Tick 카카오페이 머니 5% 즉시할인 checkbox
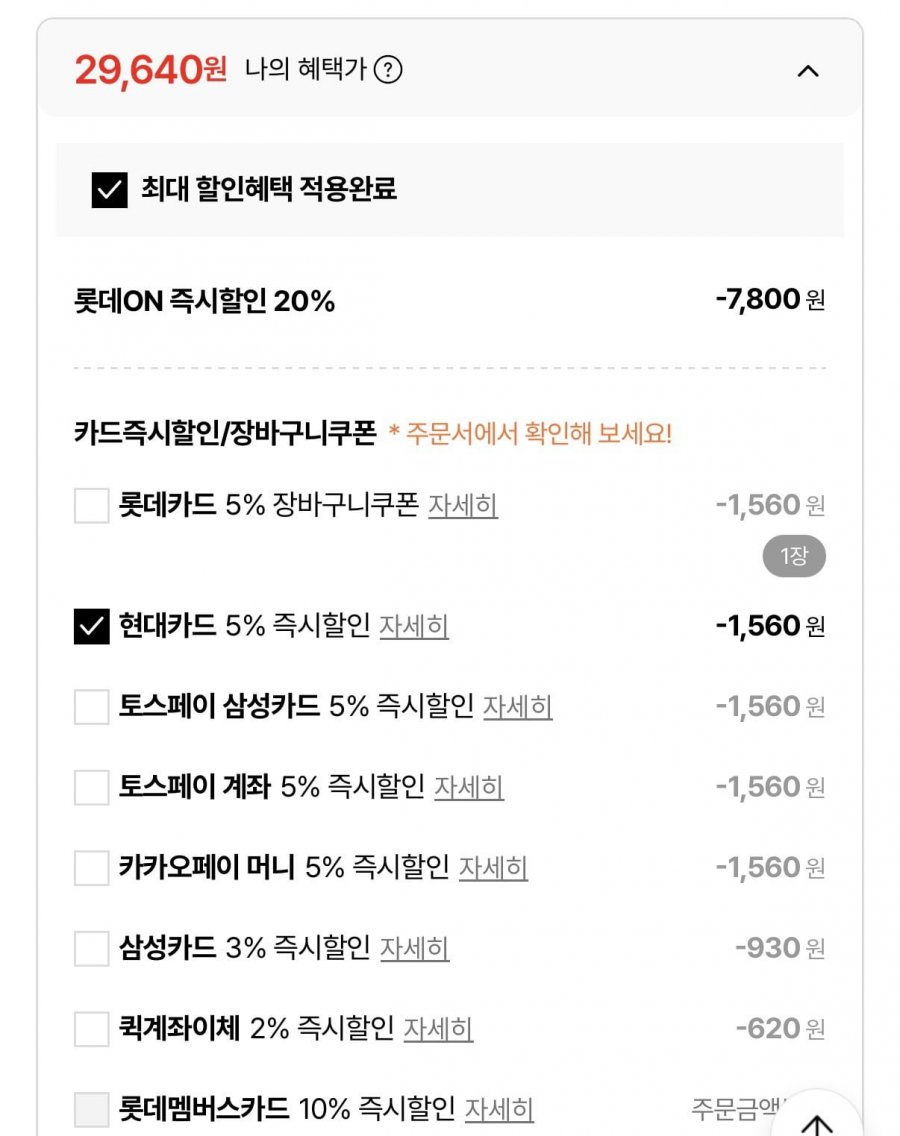This screenshot has height=1136, width=900. [92, 868]
